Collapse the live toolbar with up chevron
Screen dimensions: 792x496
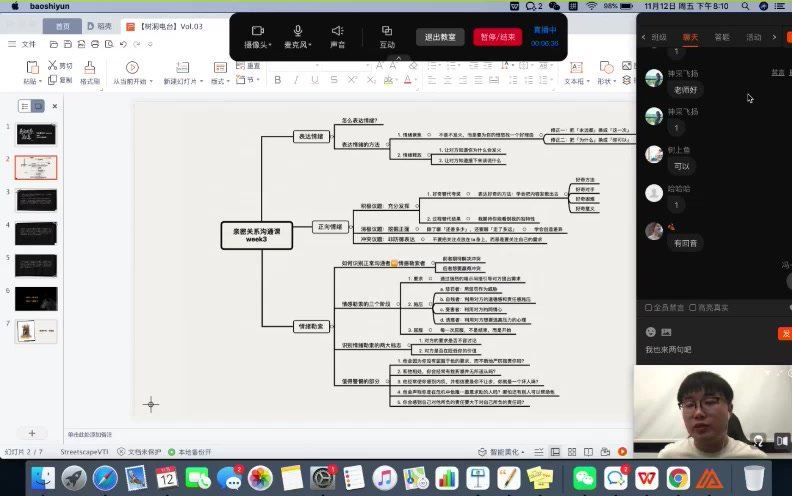tap(399, 58)
